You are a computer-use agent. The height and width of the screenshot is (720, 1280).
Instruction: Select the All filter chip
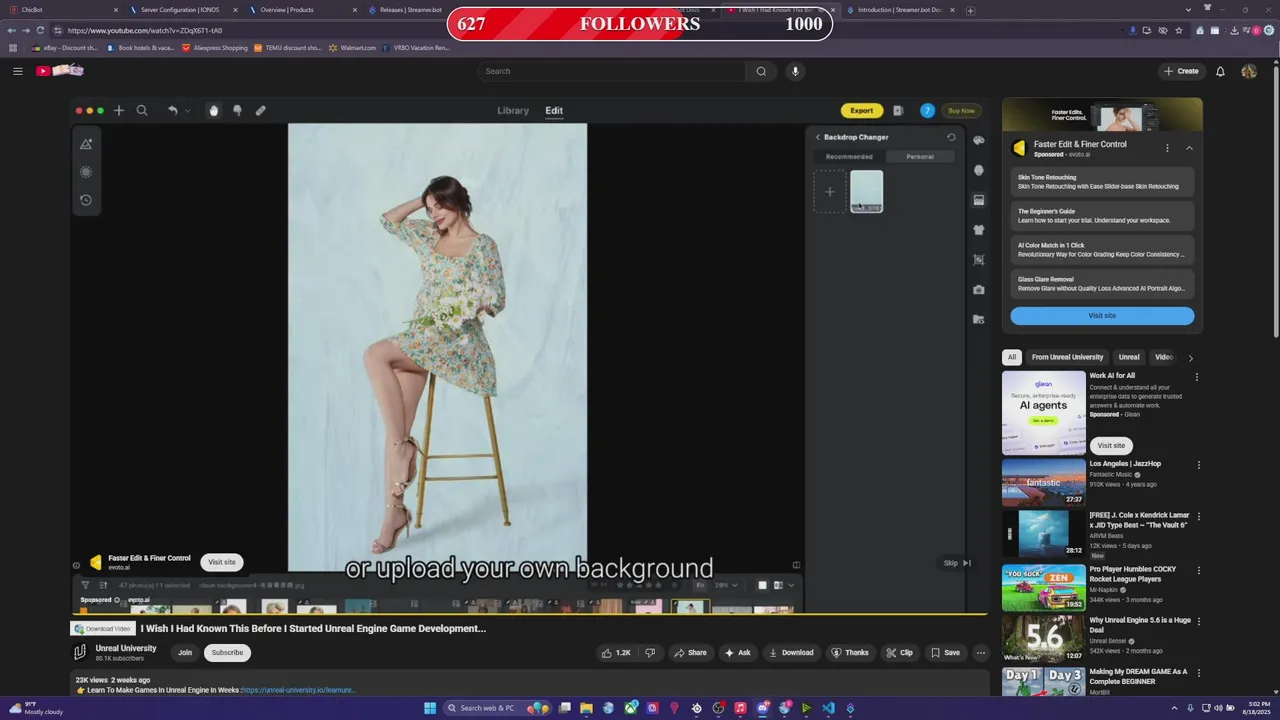(1012, 357)
